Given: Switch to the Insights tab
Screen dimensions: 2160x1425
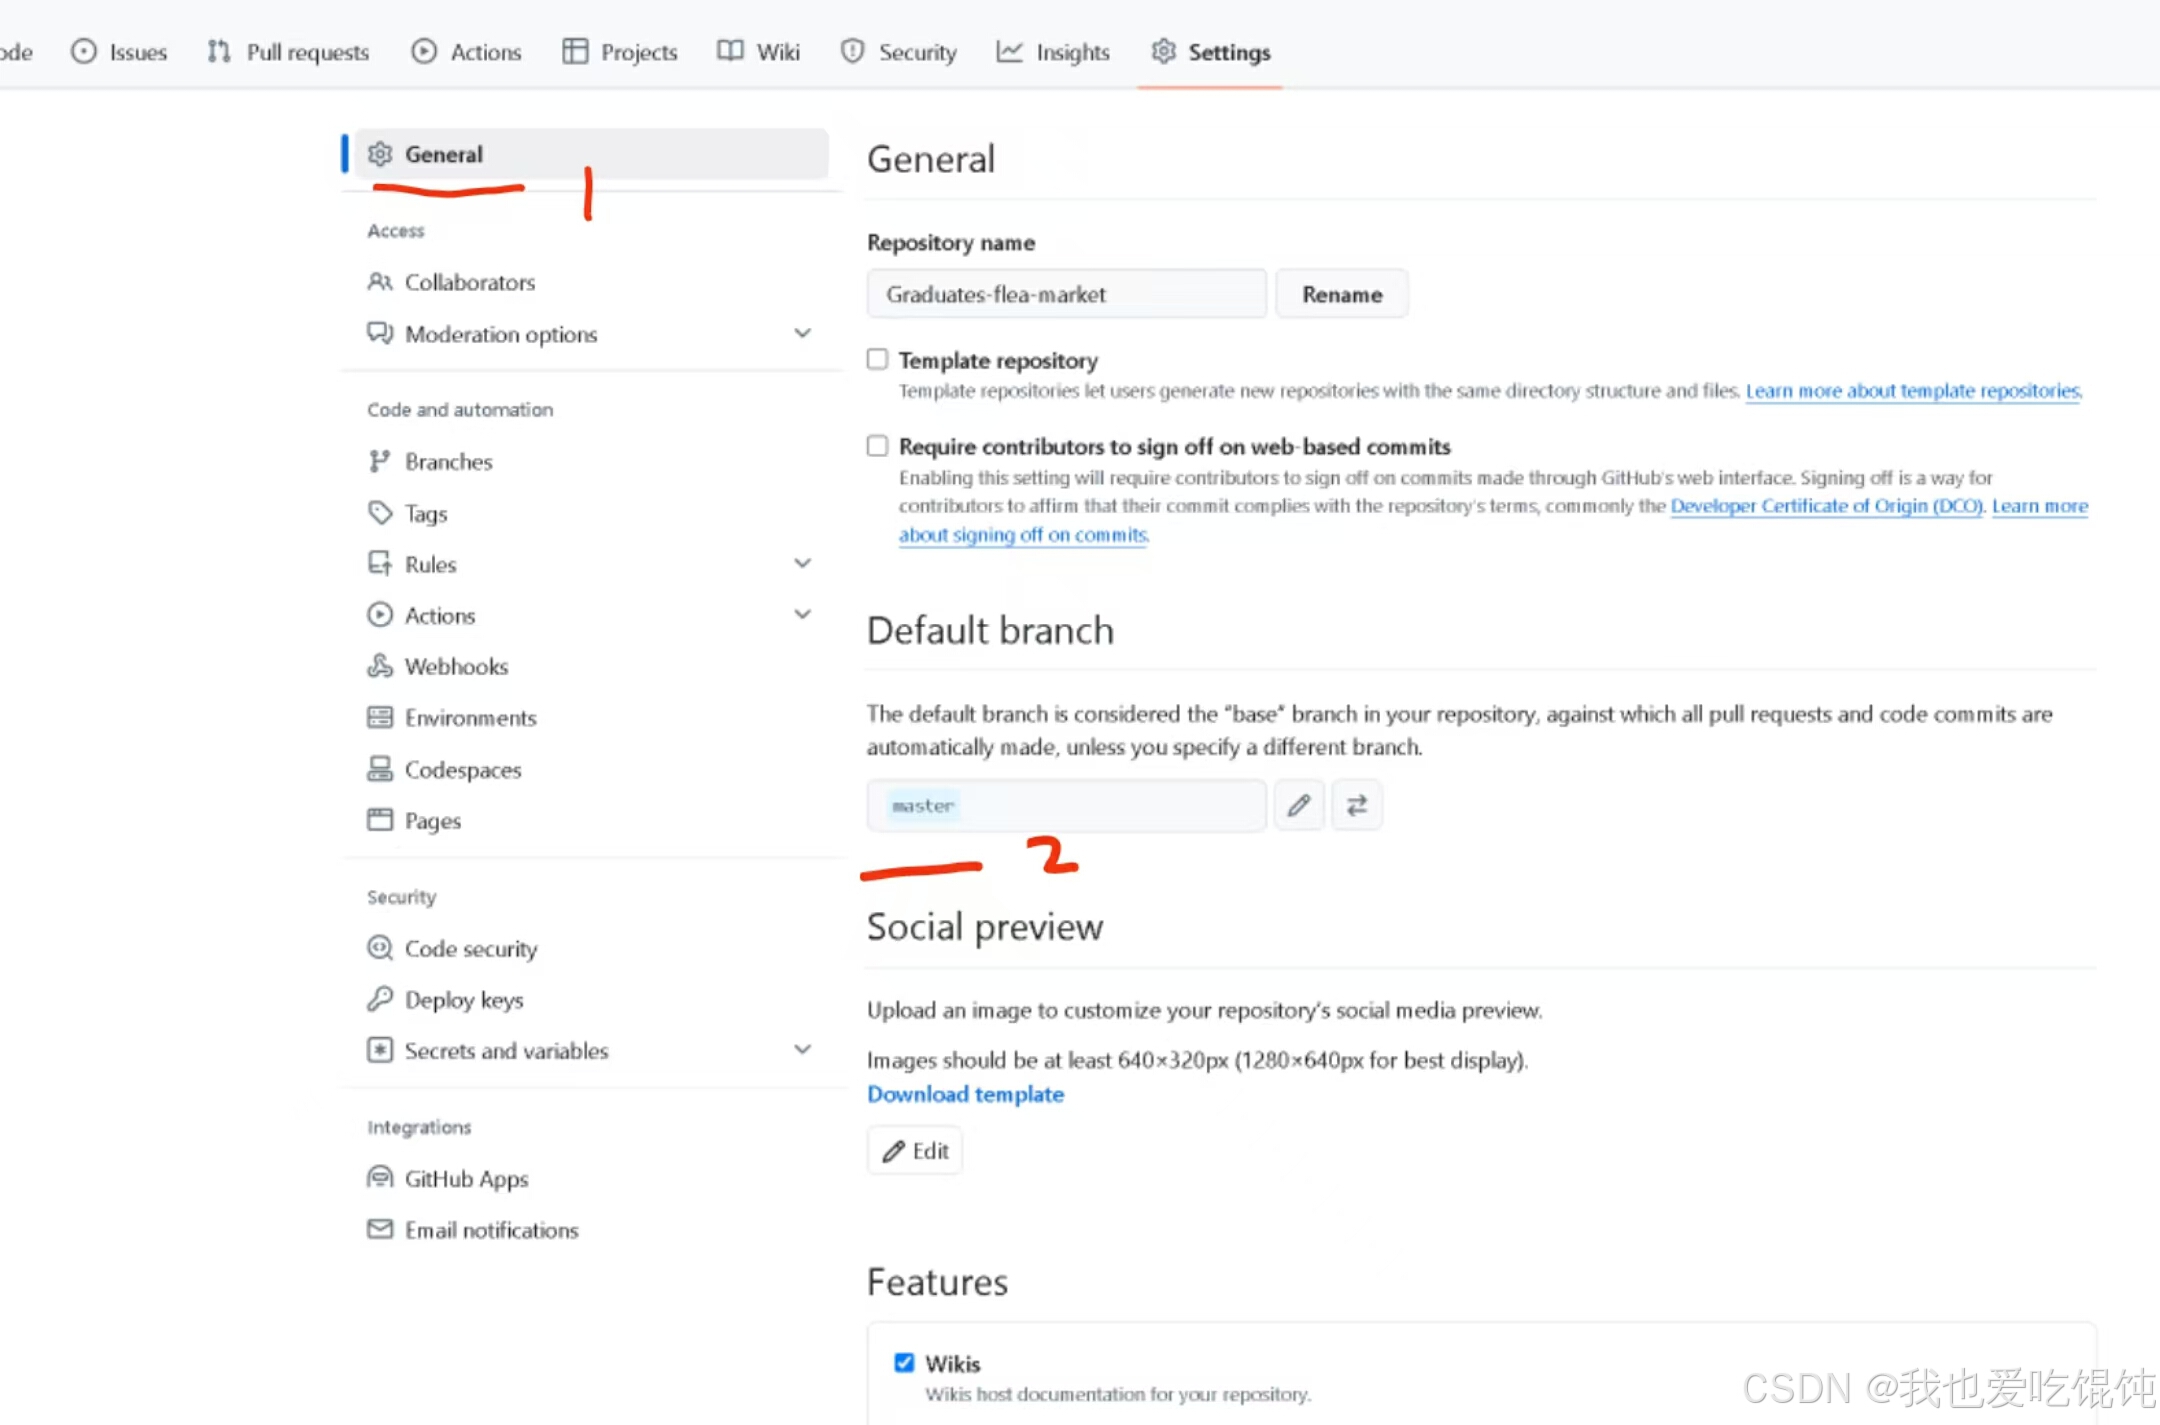Looking at the screenshot, I should [1053, 51].
